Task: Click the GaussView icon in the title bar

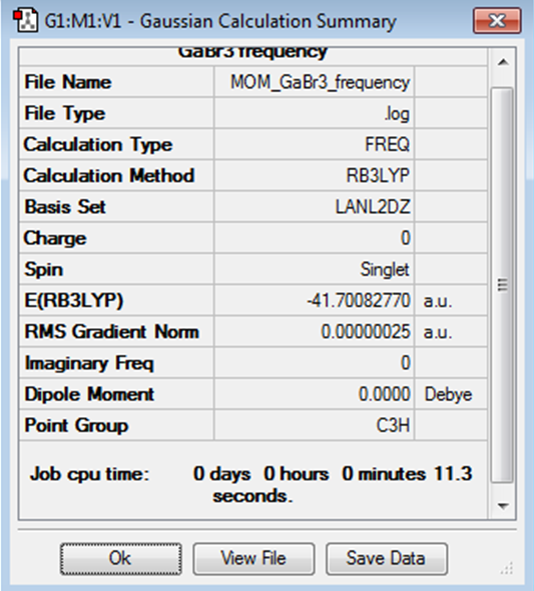Action: (26, 21)
